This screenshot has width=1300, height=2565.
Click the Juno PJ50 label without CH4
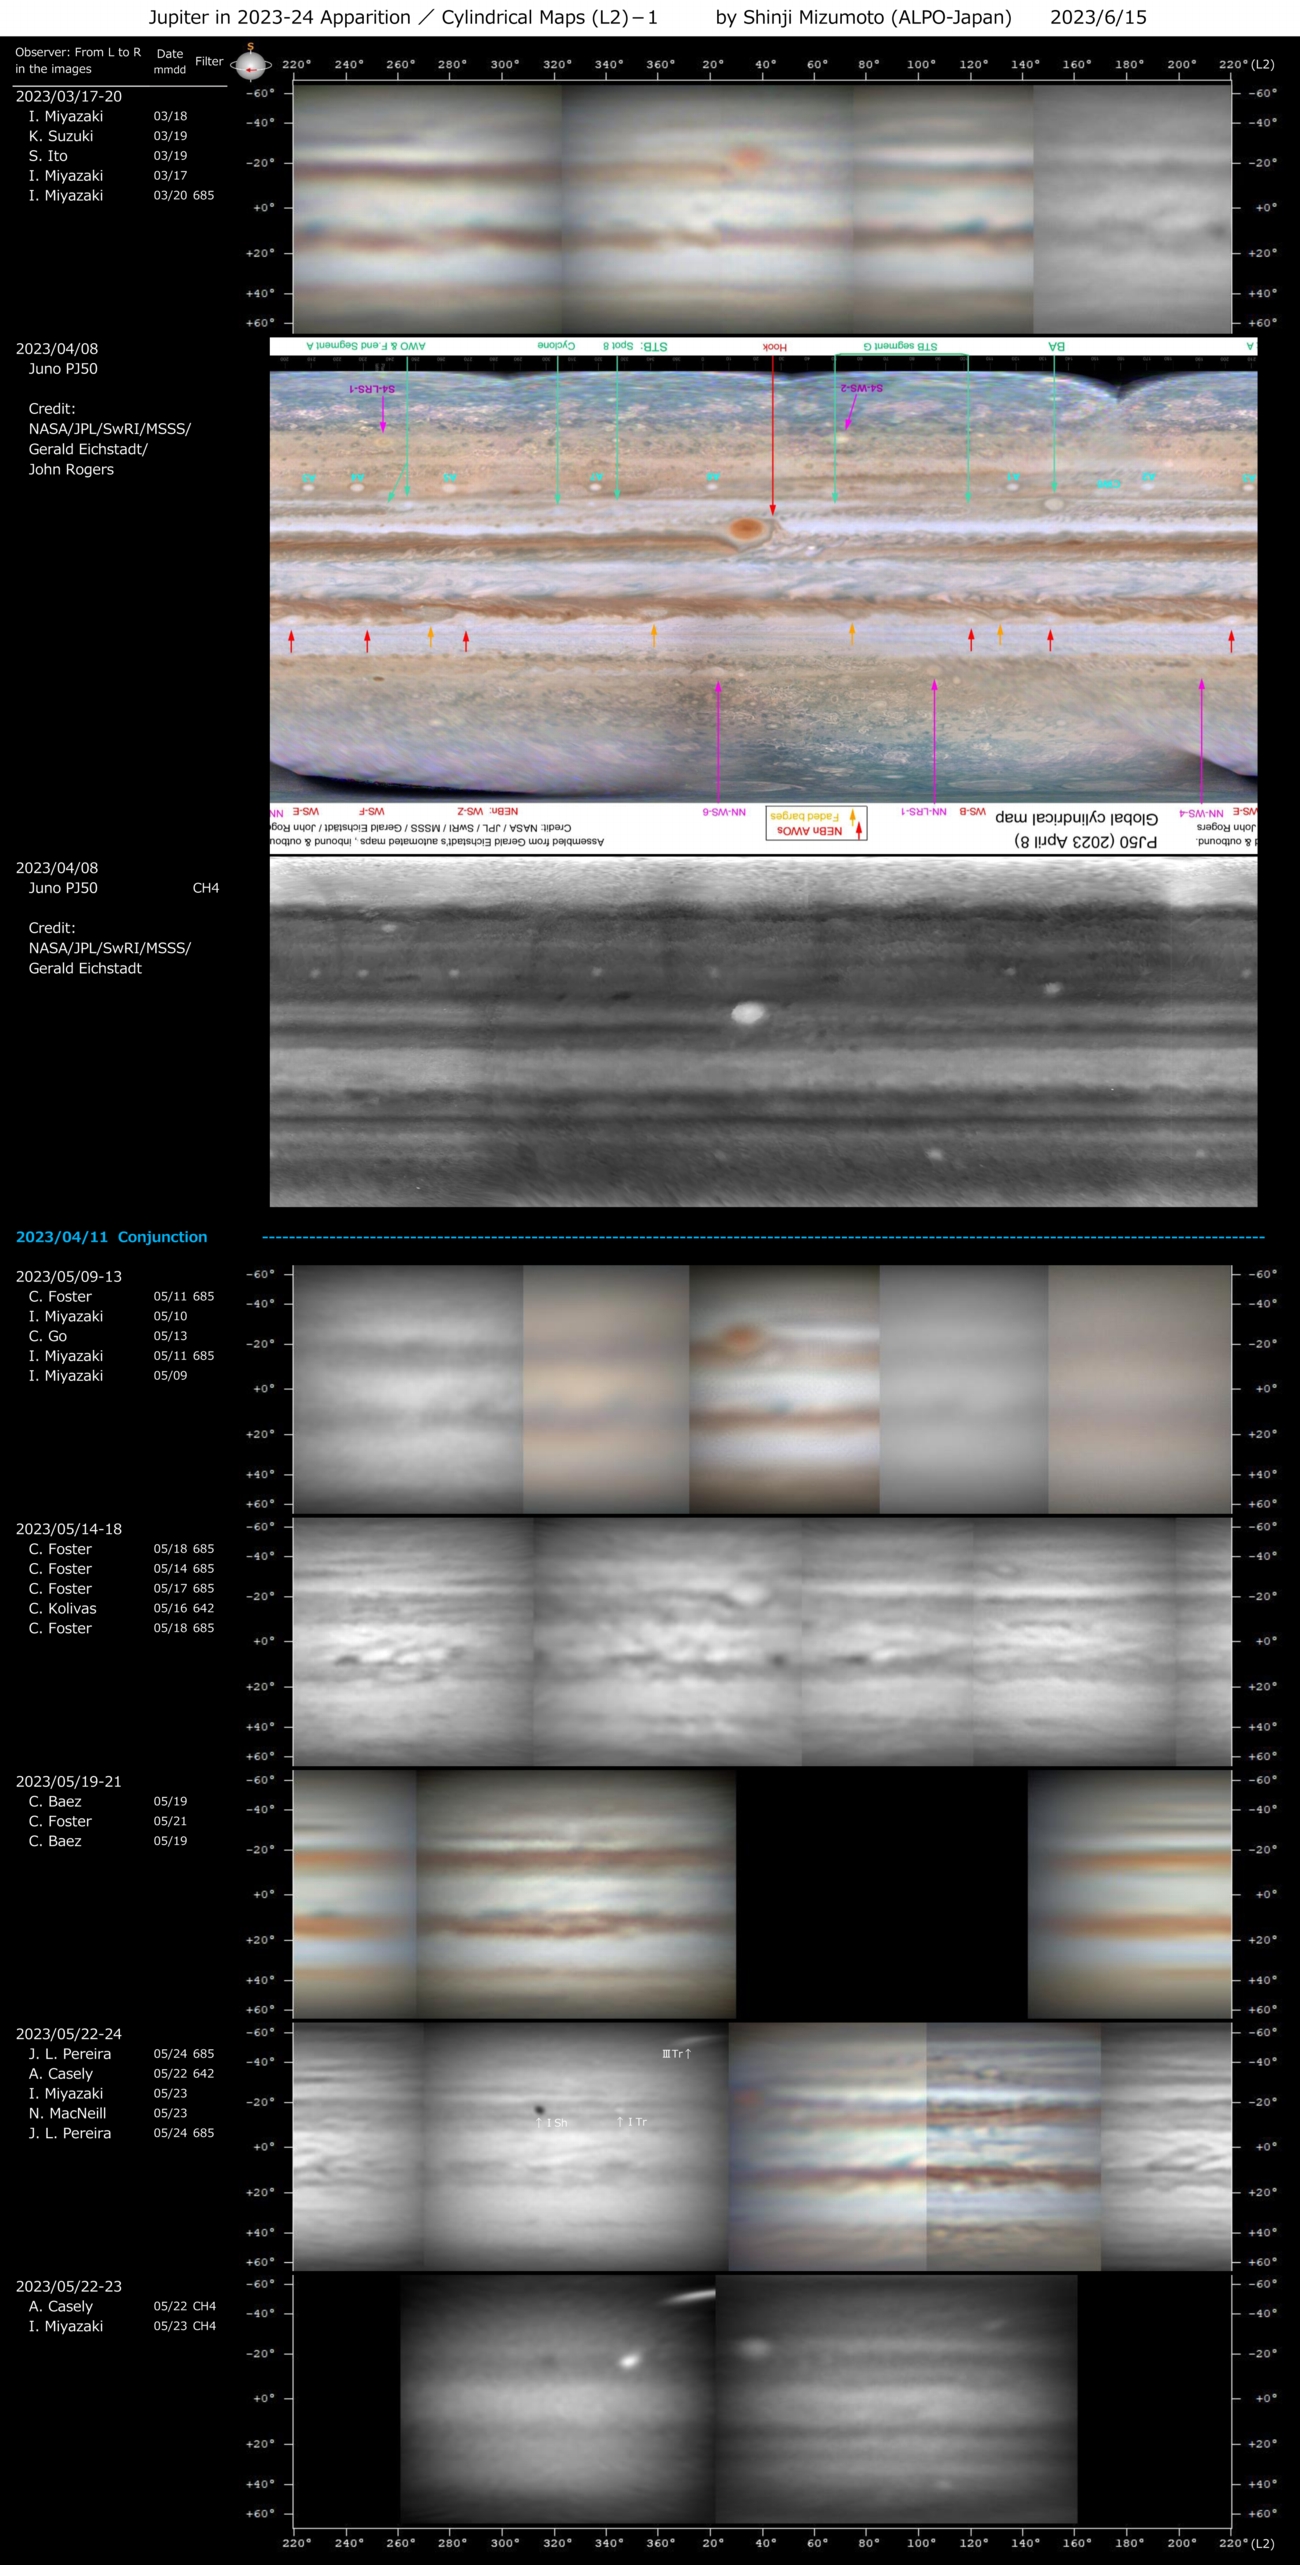(63, 369)
